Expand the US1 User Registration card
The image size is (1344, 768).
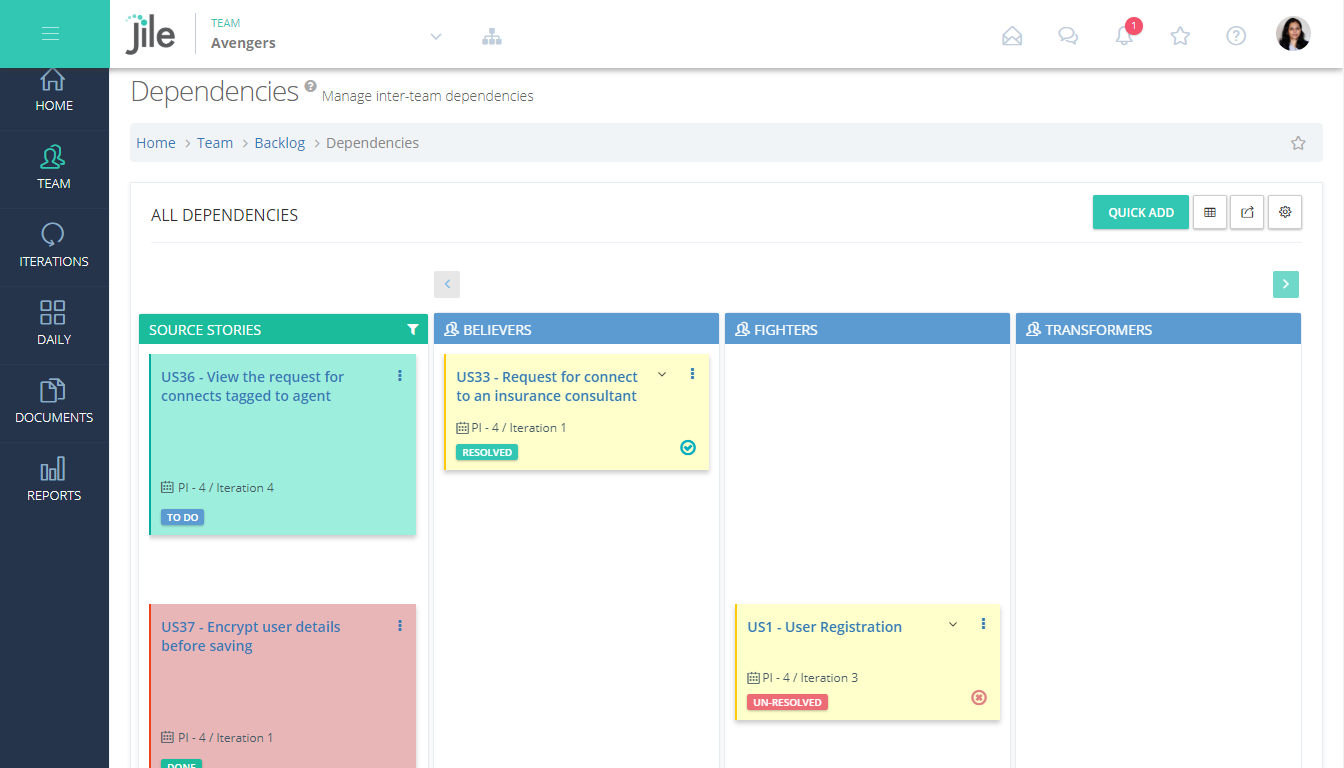(x=953, y=624)
